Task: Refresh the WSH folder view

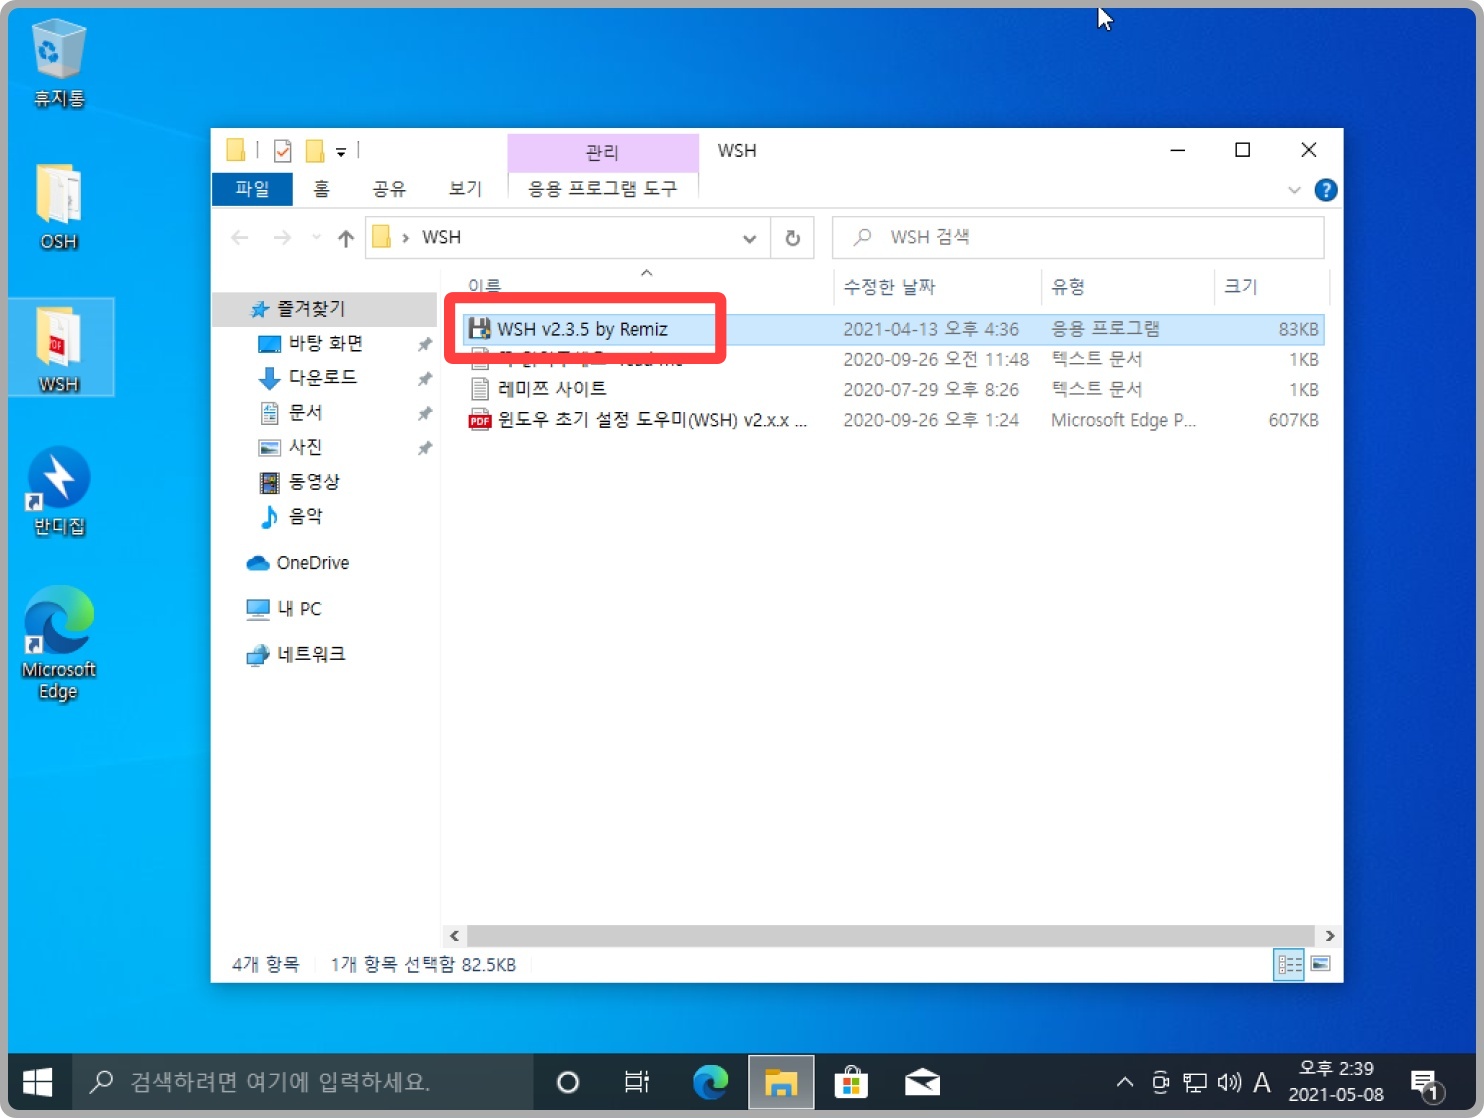Action: pyautogui.click(x=792, y=237)
